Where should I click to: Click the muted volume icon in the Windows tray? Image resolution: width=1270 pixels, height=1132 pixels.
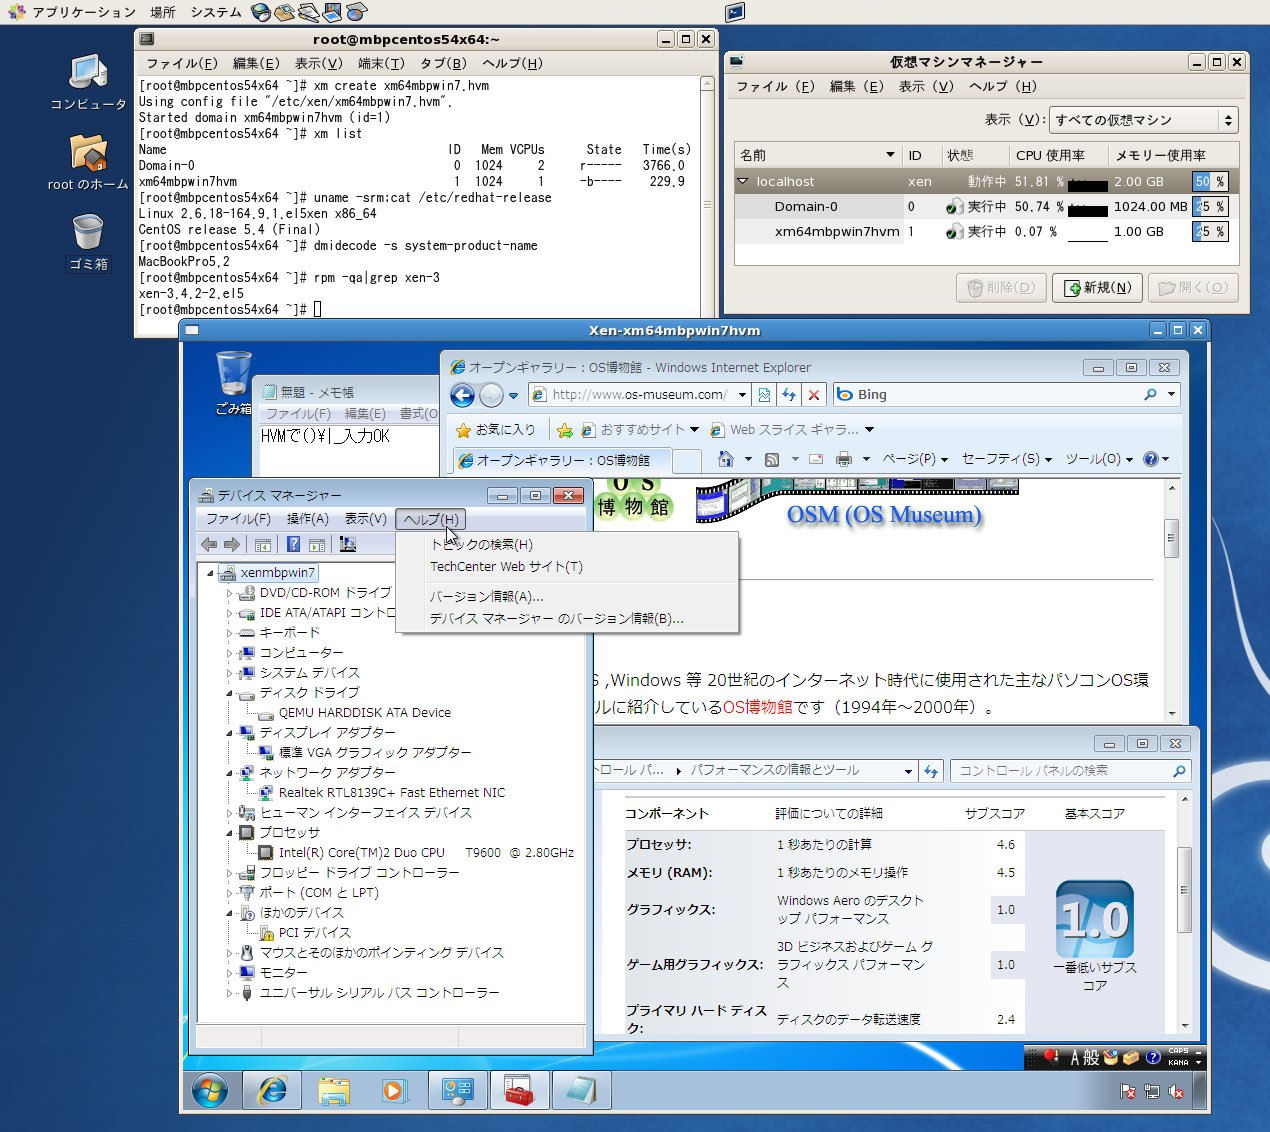click(1177, 1092)
